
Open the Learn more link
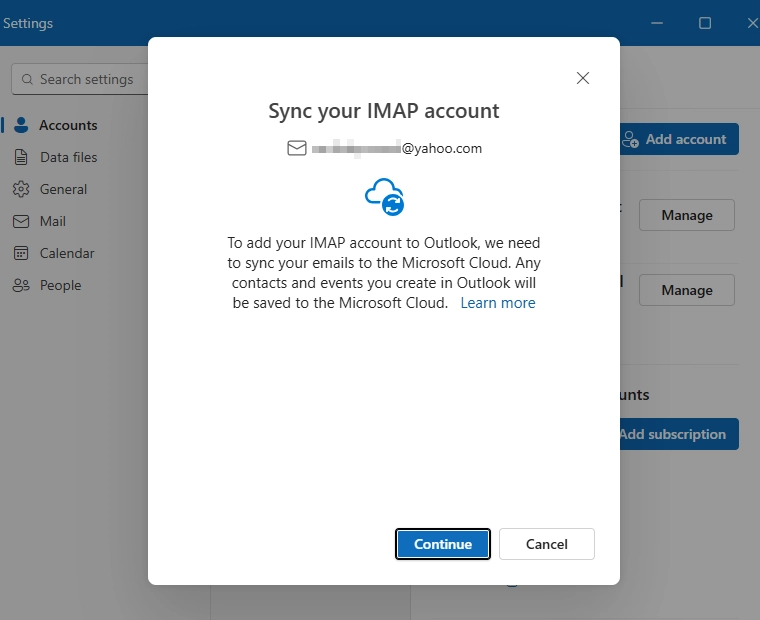point(498,303)
